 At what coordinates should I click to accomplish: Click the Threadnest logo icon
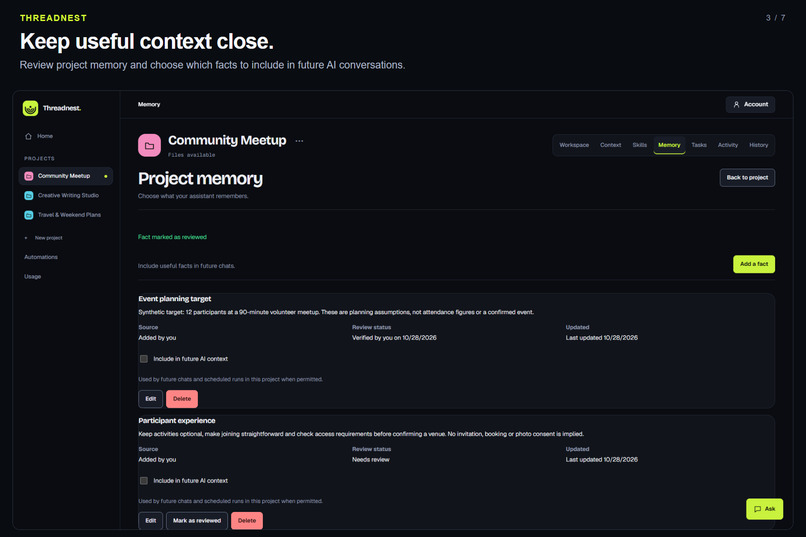pyautogui.click(x=30, y=108)
